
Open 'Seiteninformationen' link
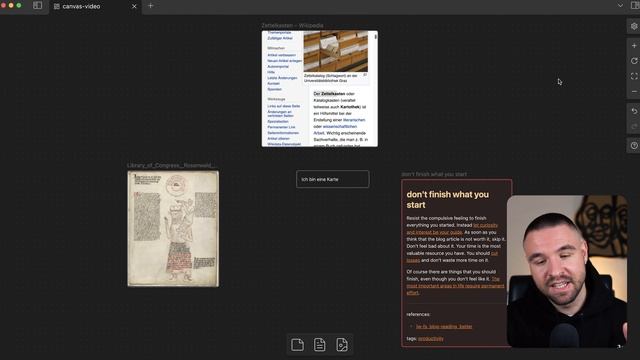(283, 133)
